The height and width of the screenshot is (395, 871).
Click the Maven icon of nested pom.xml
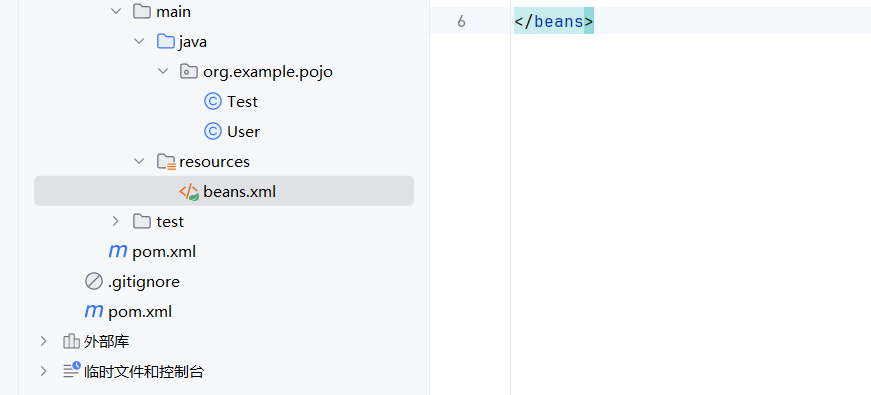[118, 252]
